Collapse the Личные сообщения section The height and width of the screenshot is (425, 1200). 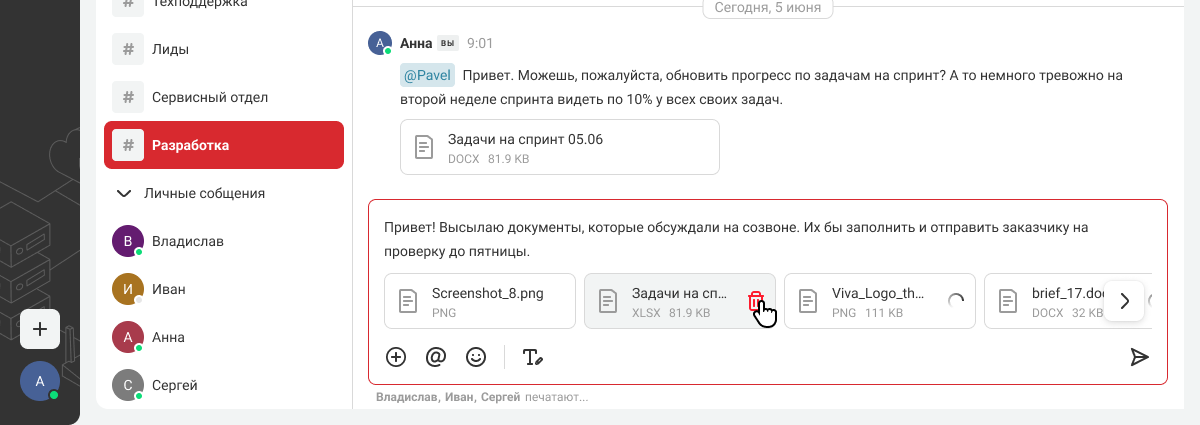pyautogui.click(x=124, y=193)
